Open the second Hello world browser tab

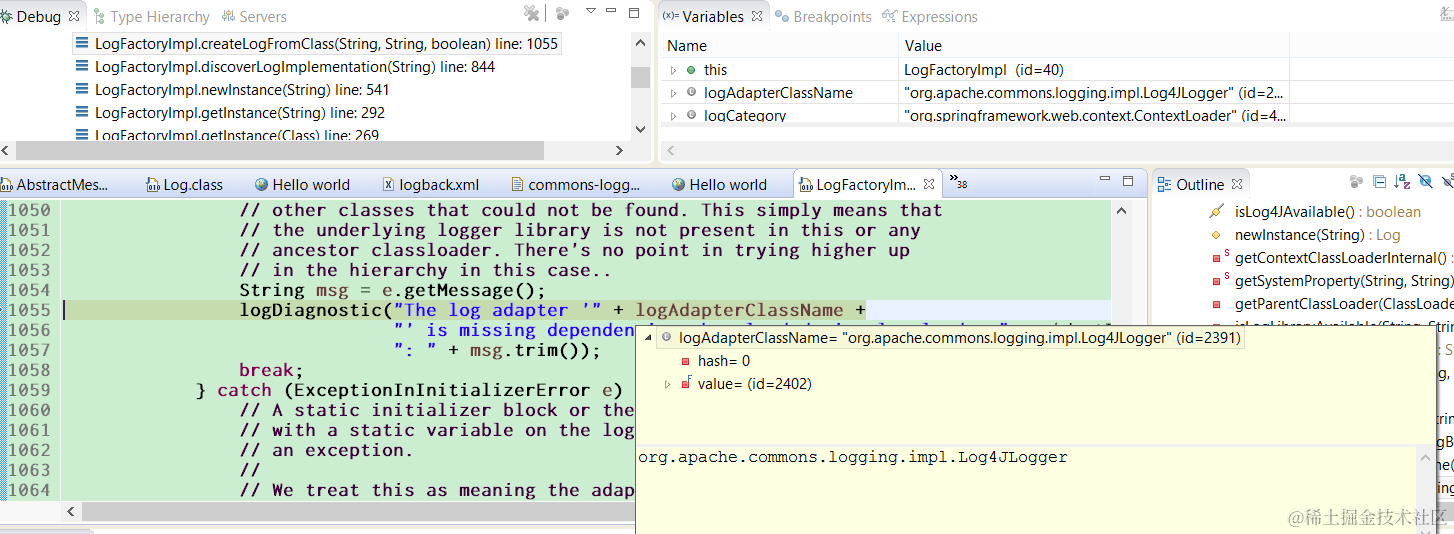click(x=720, y=185)
